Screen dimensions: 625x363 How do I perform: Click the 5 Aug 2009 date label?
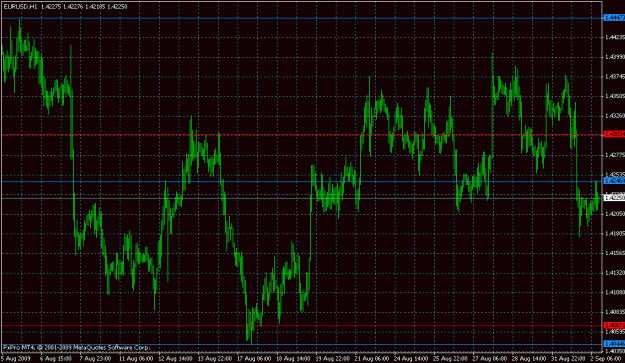[16, 359]
